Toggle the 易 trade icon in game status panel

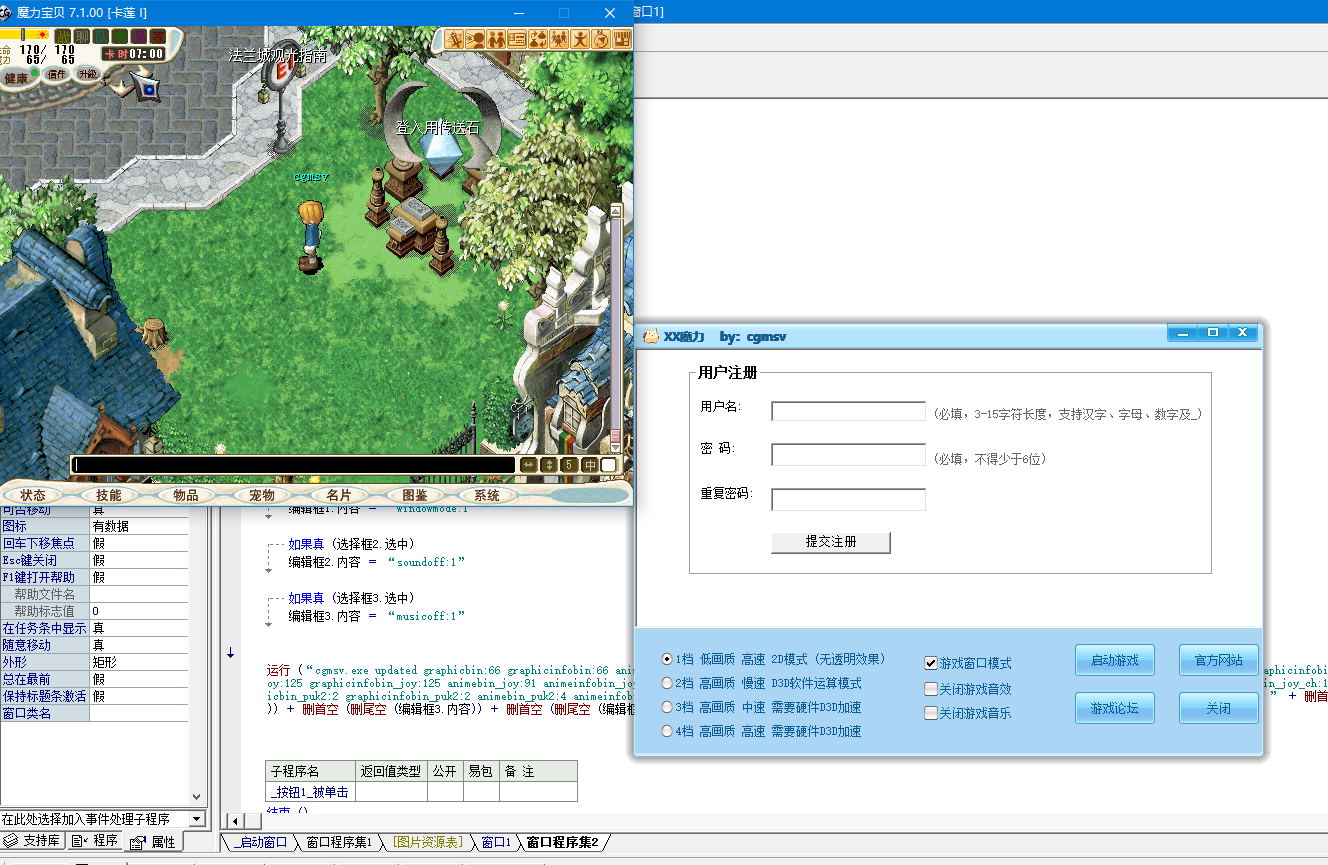tap(139, 36)
